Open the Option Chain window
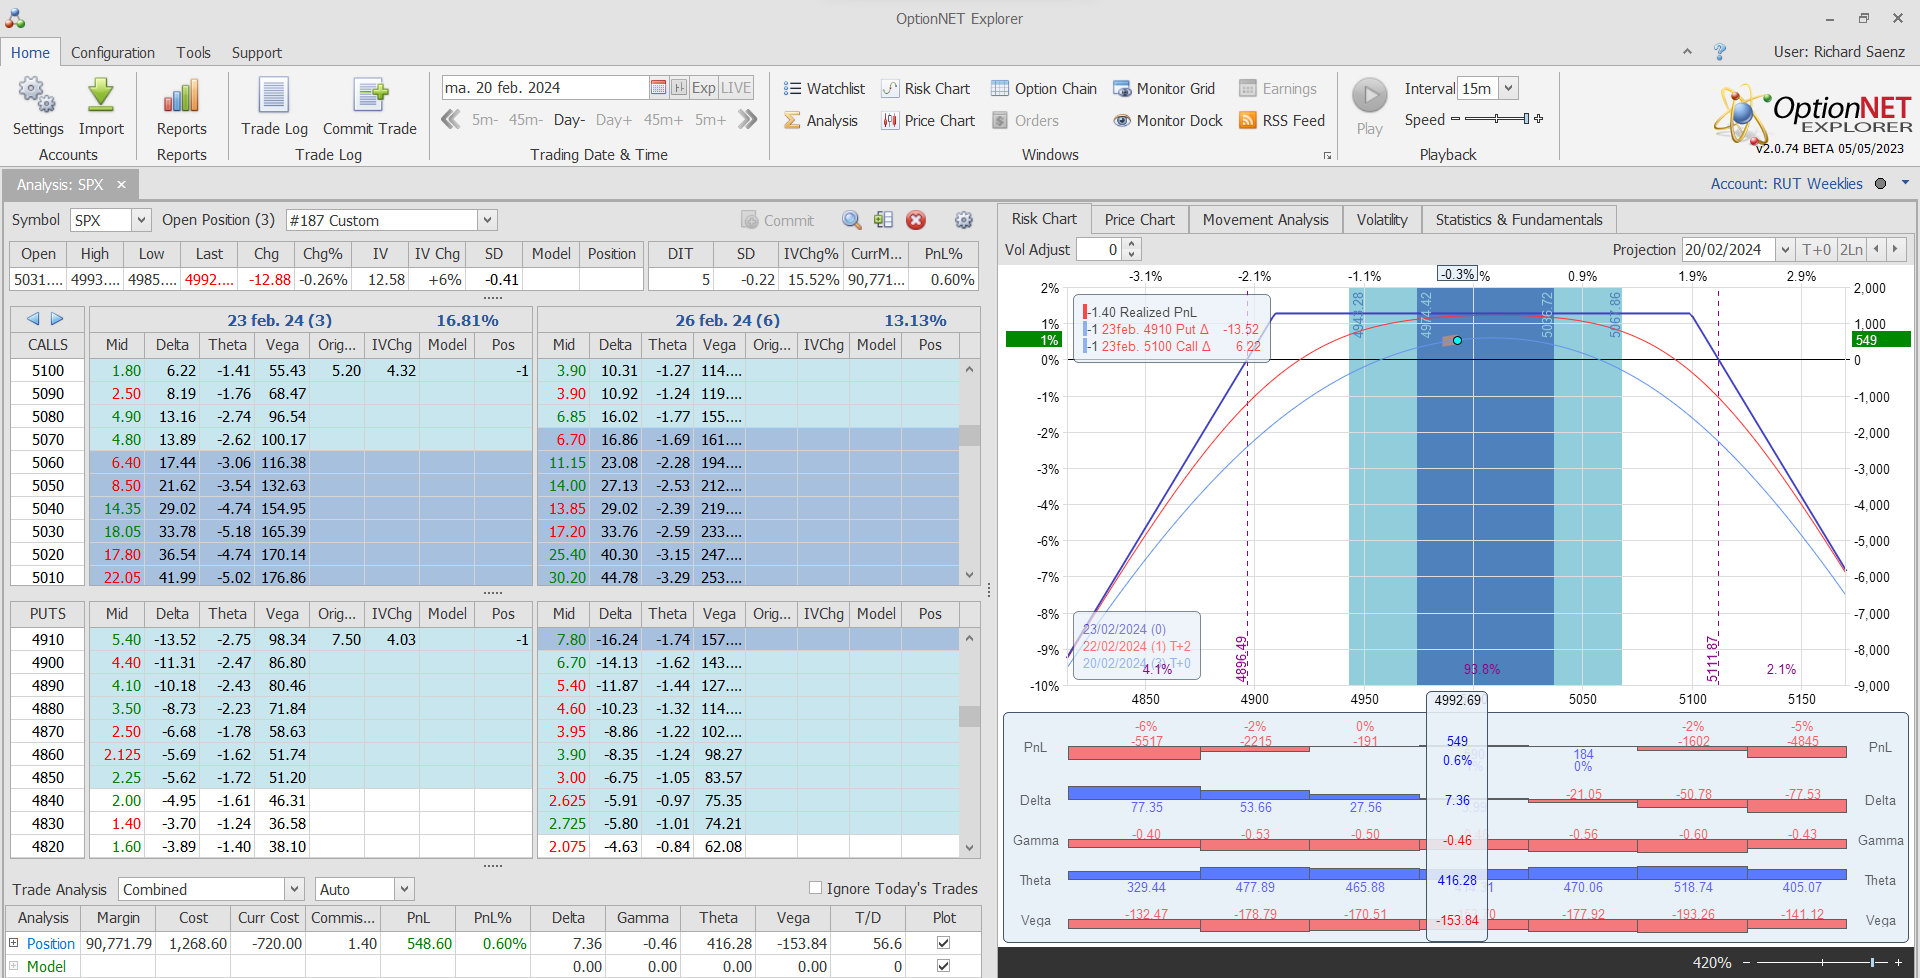This screenshot has height=978, width=1920. click(x=1044, y=89)
